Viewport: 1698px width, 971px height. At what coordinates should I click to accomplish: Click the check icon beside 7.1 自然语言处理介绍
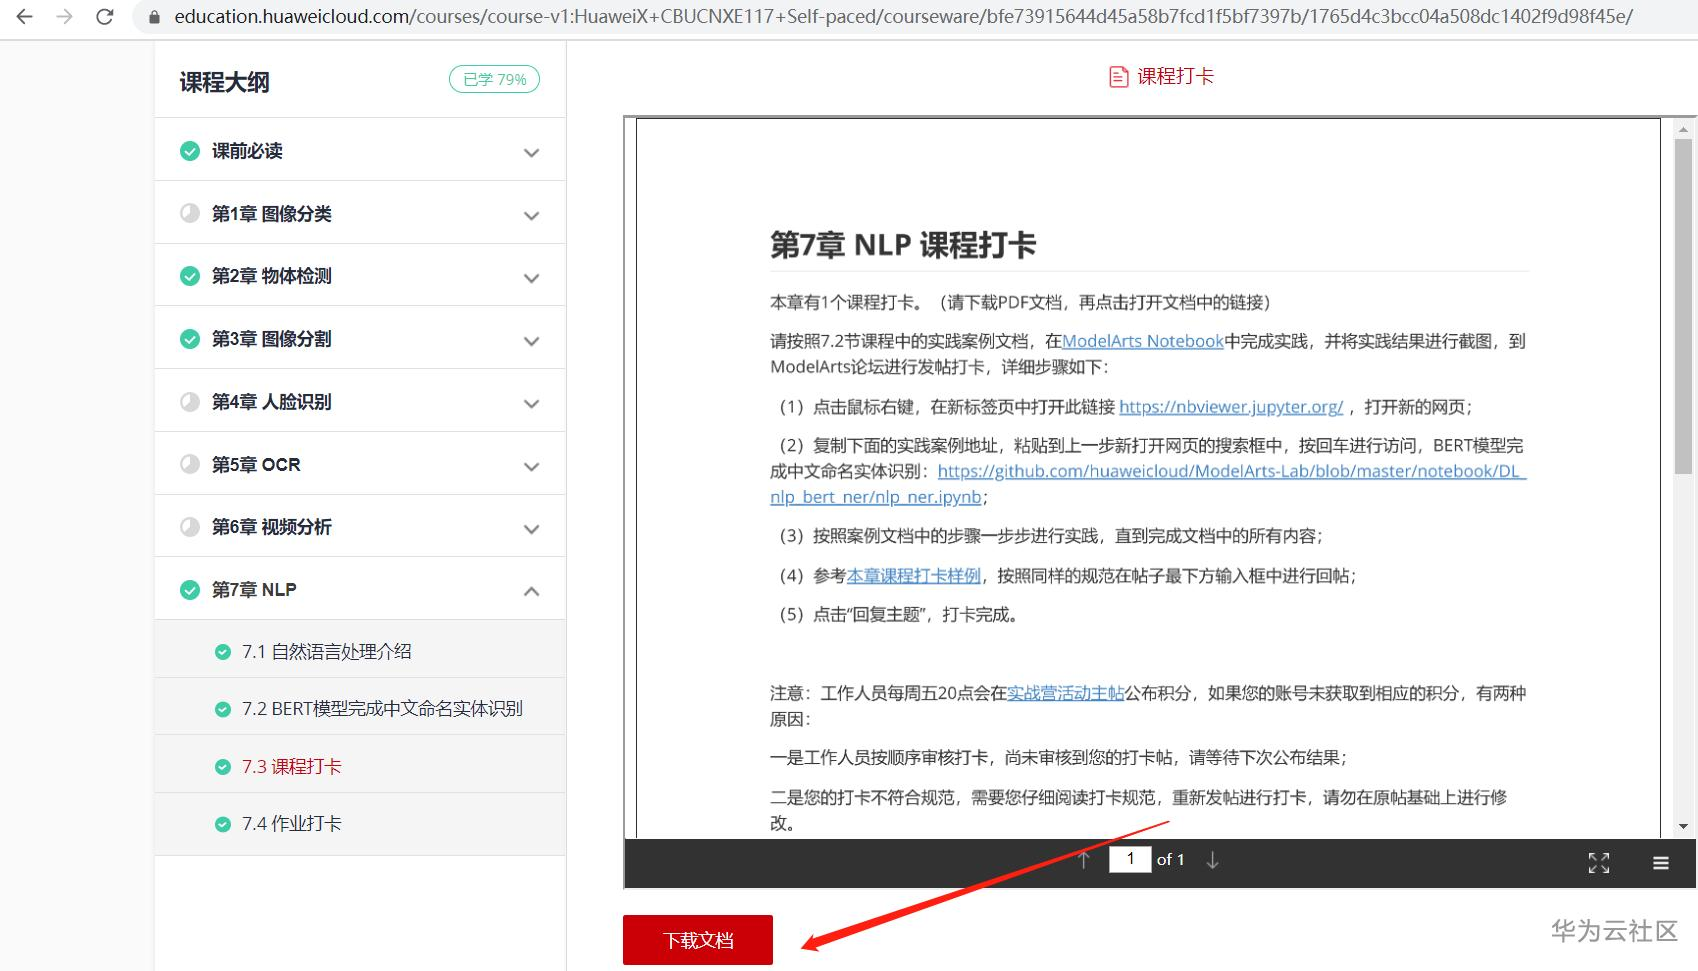click(223, 652)
